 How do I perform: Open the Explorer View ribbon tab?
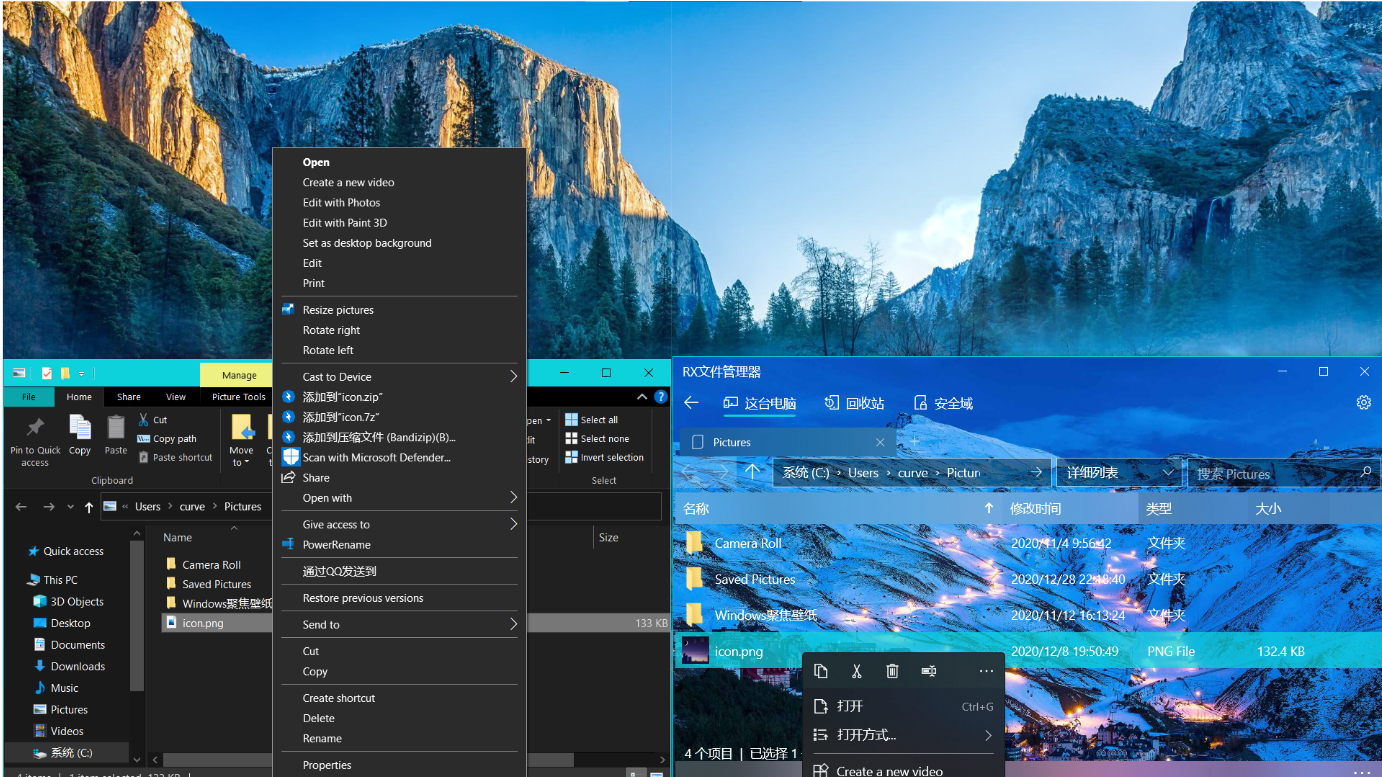pyautogui.click(x=176, y=397)
